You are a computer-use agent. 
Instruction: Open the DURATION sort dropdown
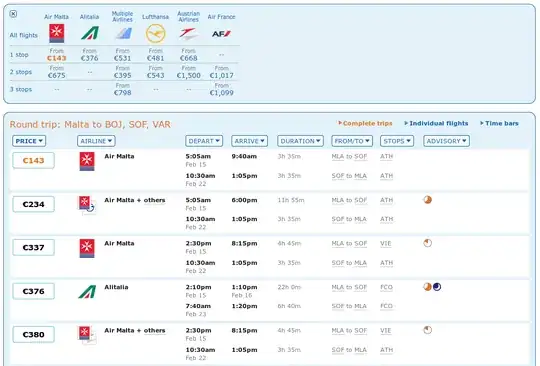pyautogui.click(x=300, y=141)
